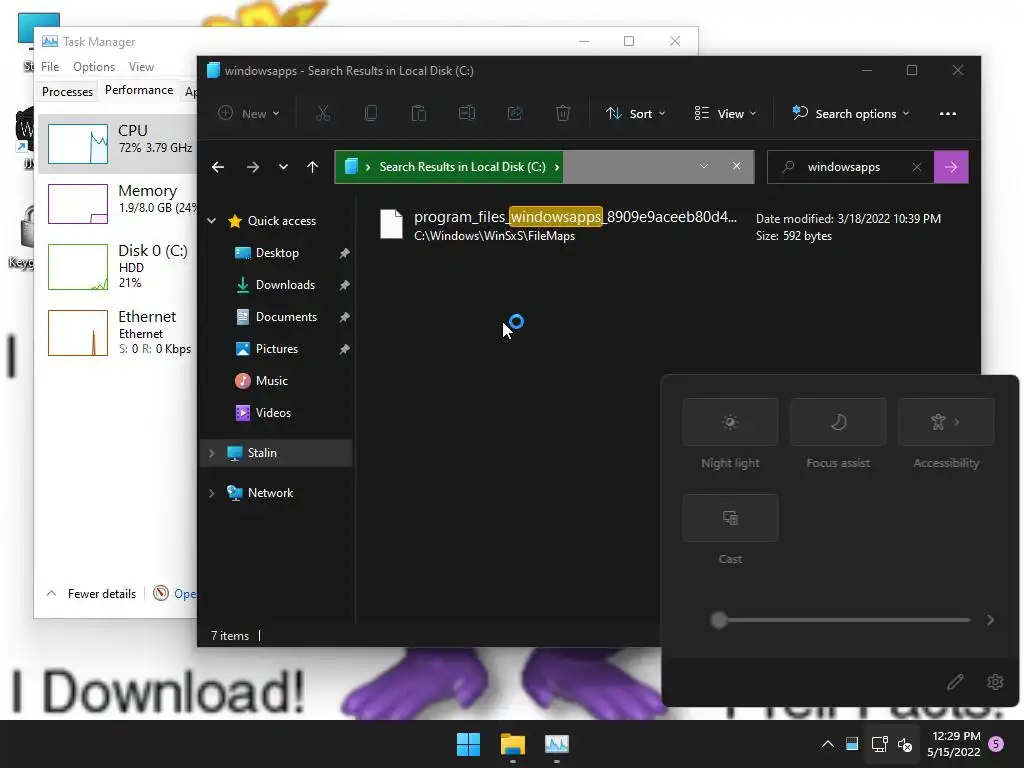The width and height of the screenshot is (1024, 768).
Task: Open all settings via gear icon
Action: pyautogui.click(x=995, y=682)
